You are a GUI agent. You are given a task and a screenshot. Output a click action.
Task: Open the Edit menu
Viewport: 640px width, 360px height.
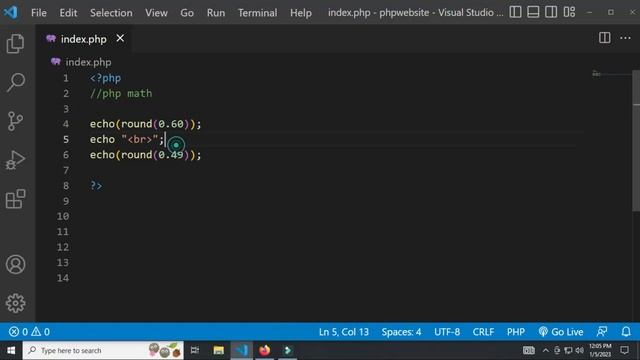pos(68,13)
